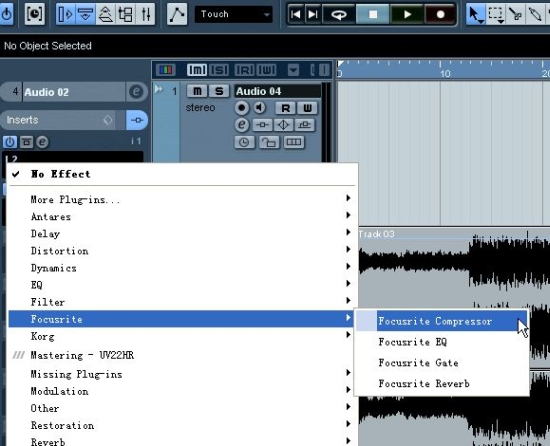Open Audio 02 inspector edit 'e' button
Screen dimensions: 550x446
coord(136,92)
